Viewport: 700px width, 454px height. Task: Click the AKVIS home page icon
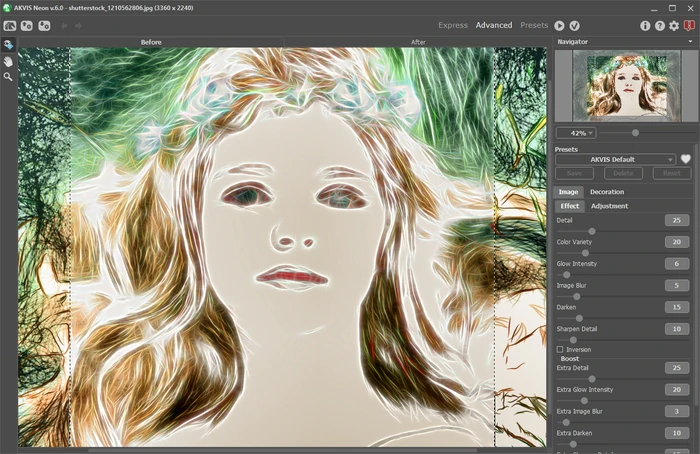[x=10, y=26]
